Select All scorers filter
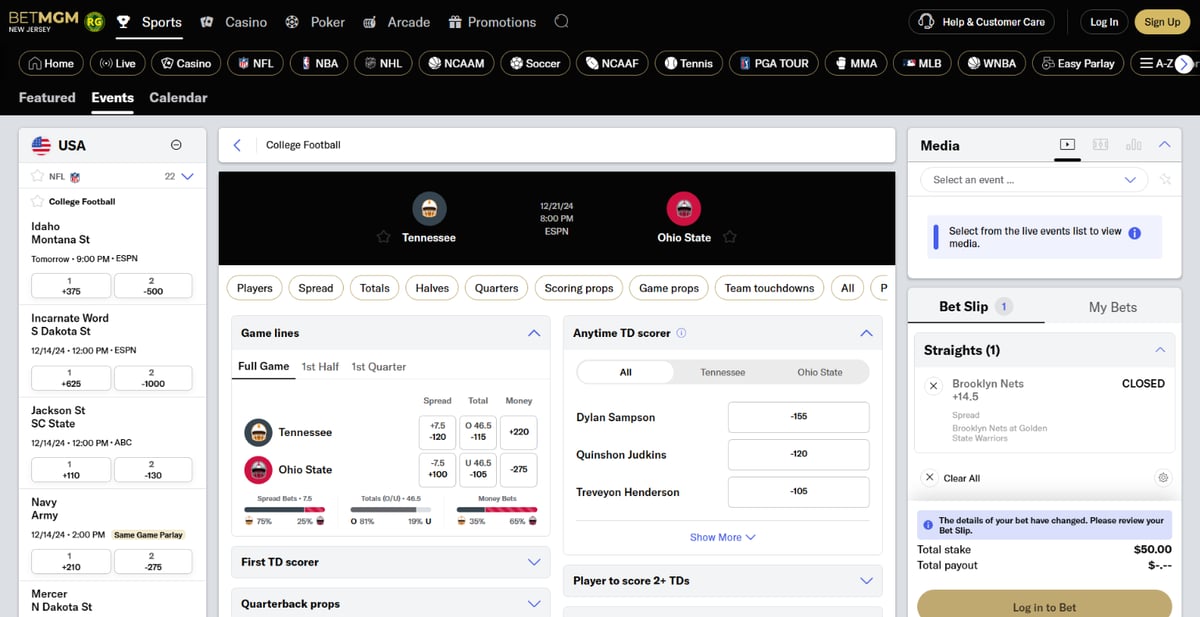Image resolution: width=1200 pixels, height=617 pixels. [x=626, y=372]
